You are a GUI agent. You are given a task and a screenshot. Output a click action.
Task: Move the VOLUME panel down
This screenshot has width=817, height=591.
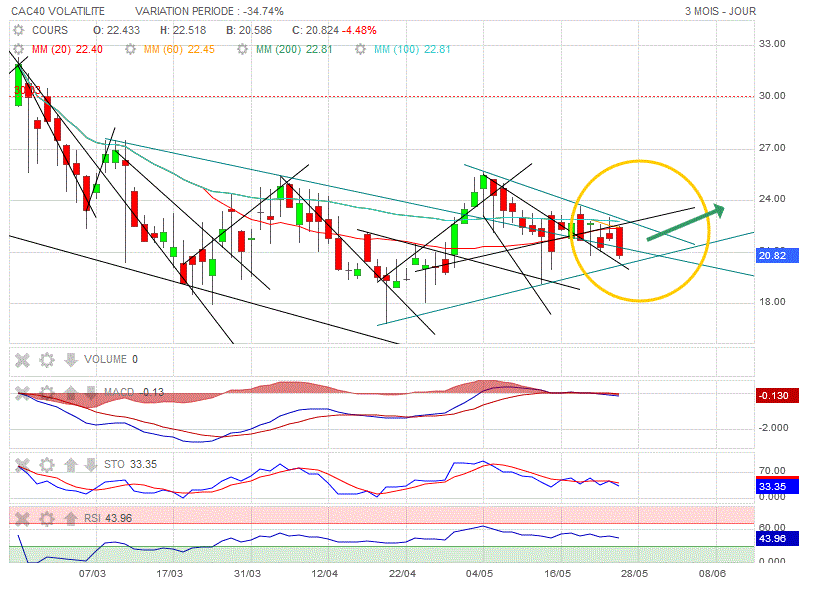pyautogui.click(x=71, y=360)
